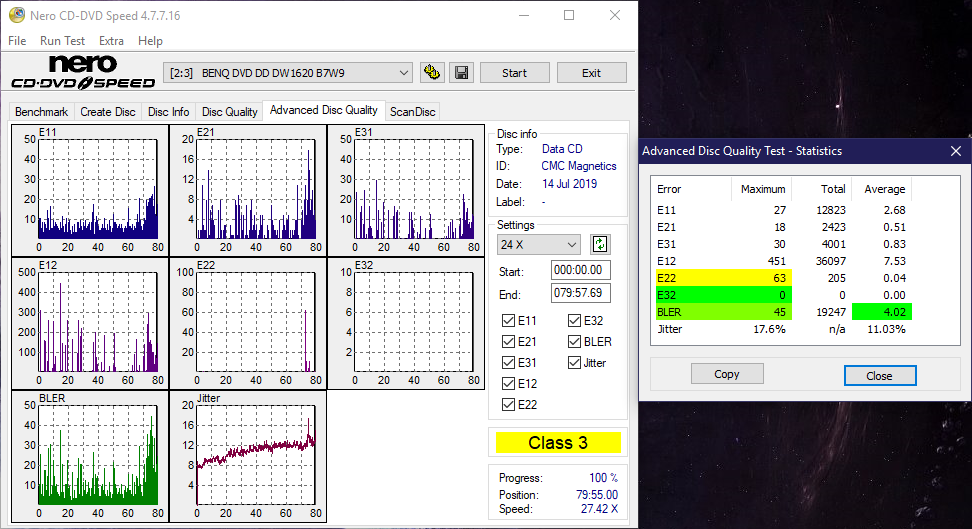Open the Extra menu
The width and height of the screenshot is (972, 529).
(x=111, y=41)
